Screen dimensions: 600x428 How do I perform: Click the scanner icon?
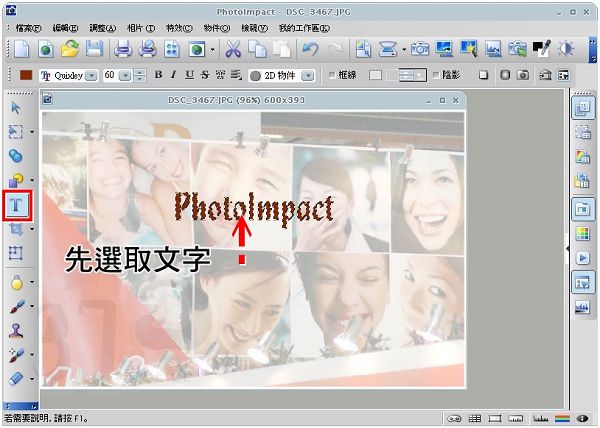click(x=388, y=49)
